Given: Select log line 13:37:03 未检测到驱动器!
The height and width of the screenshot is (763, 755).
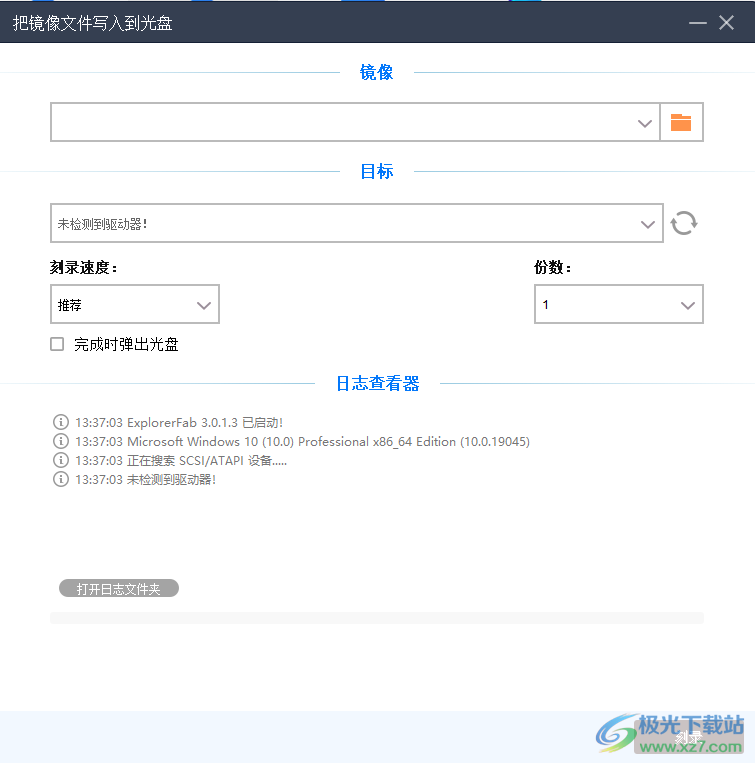Looking at the screenshot, I should [145, 480].
